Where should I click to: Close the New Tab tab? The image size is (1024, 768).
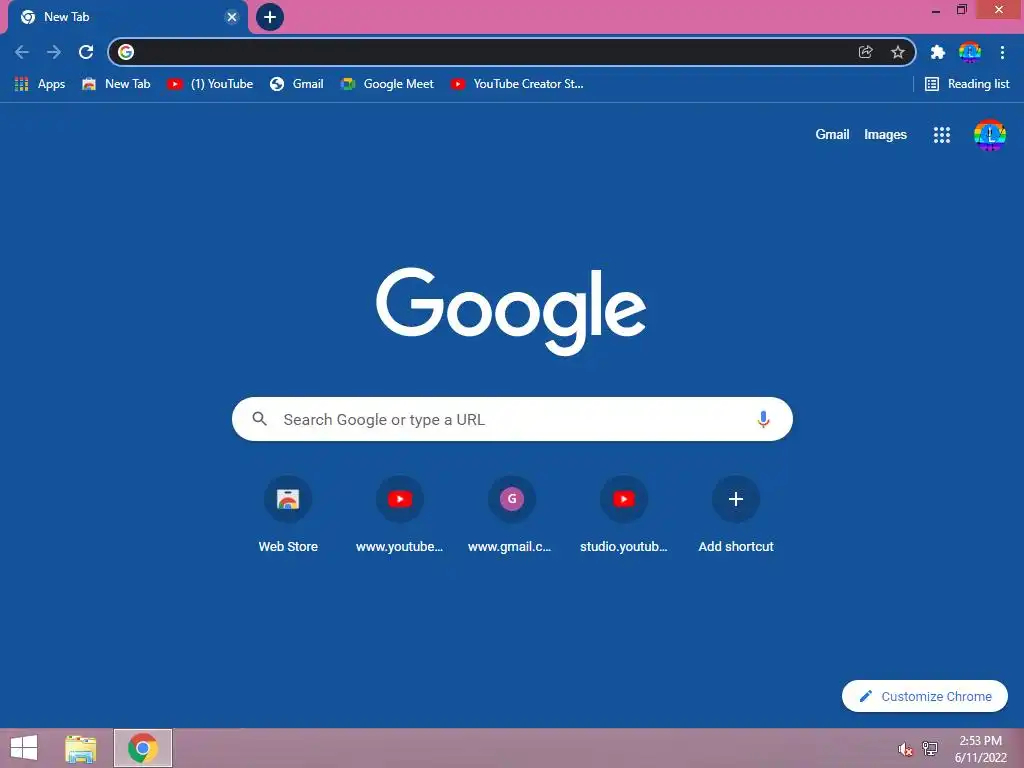(x=232, y=17)
